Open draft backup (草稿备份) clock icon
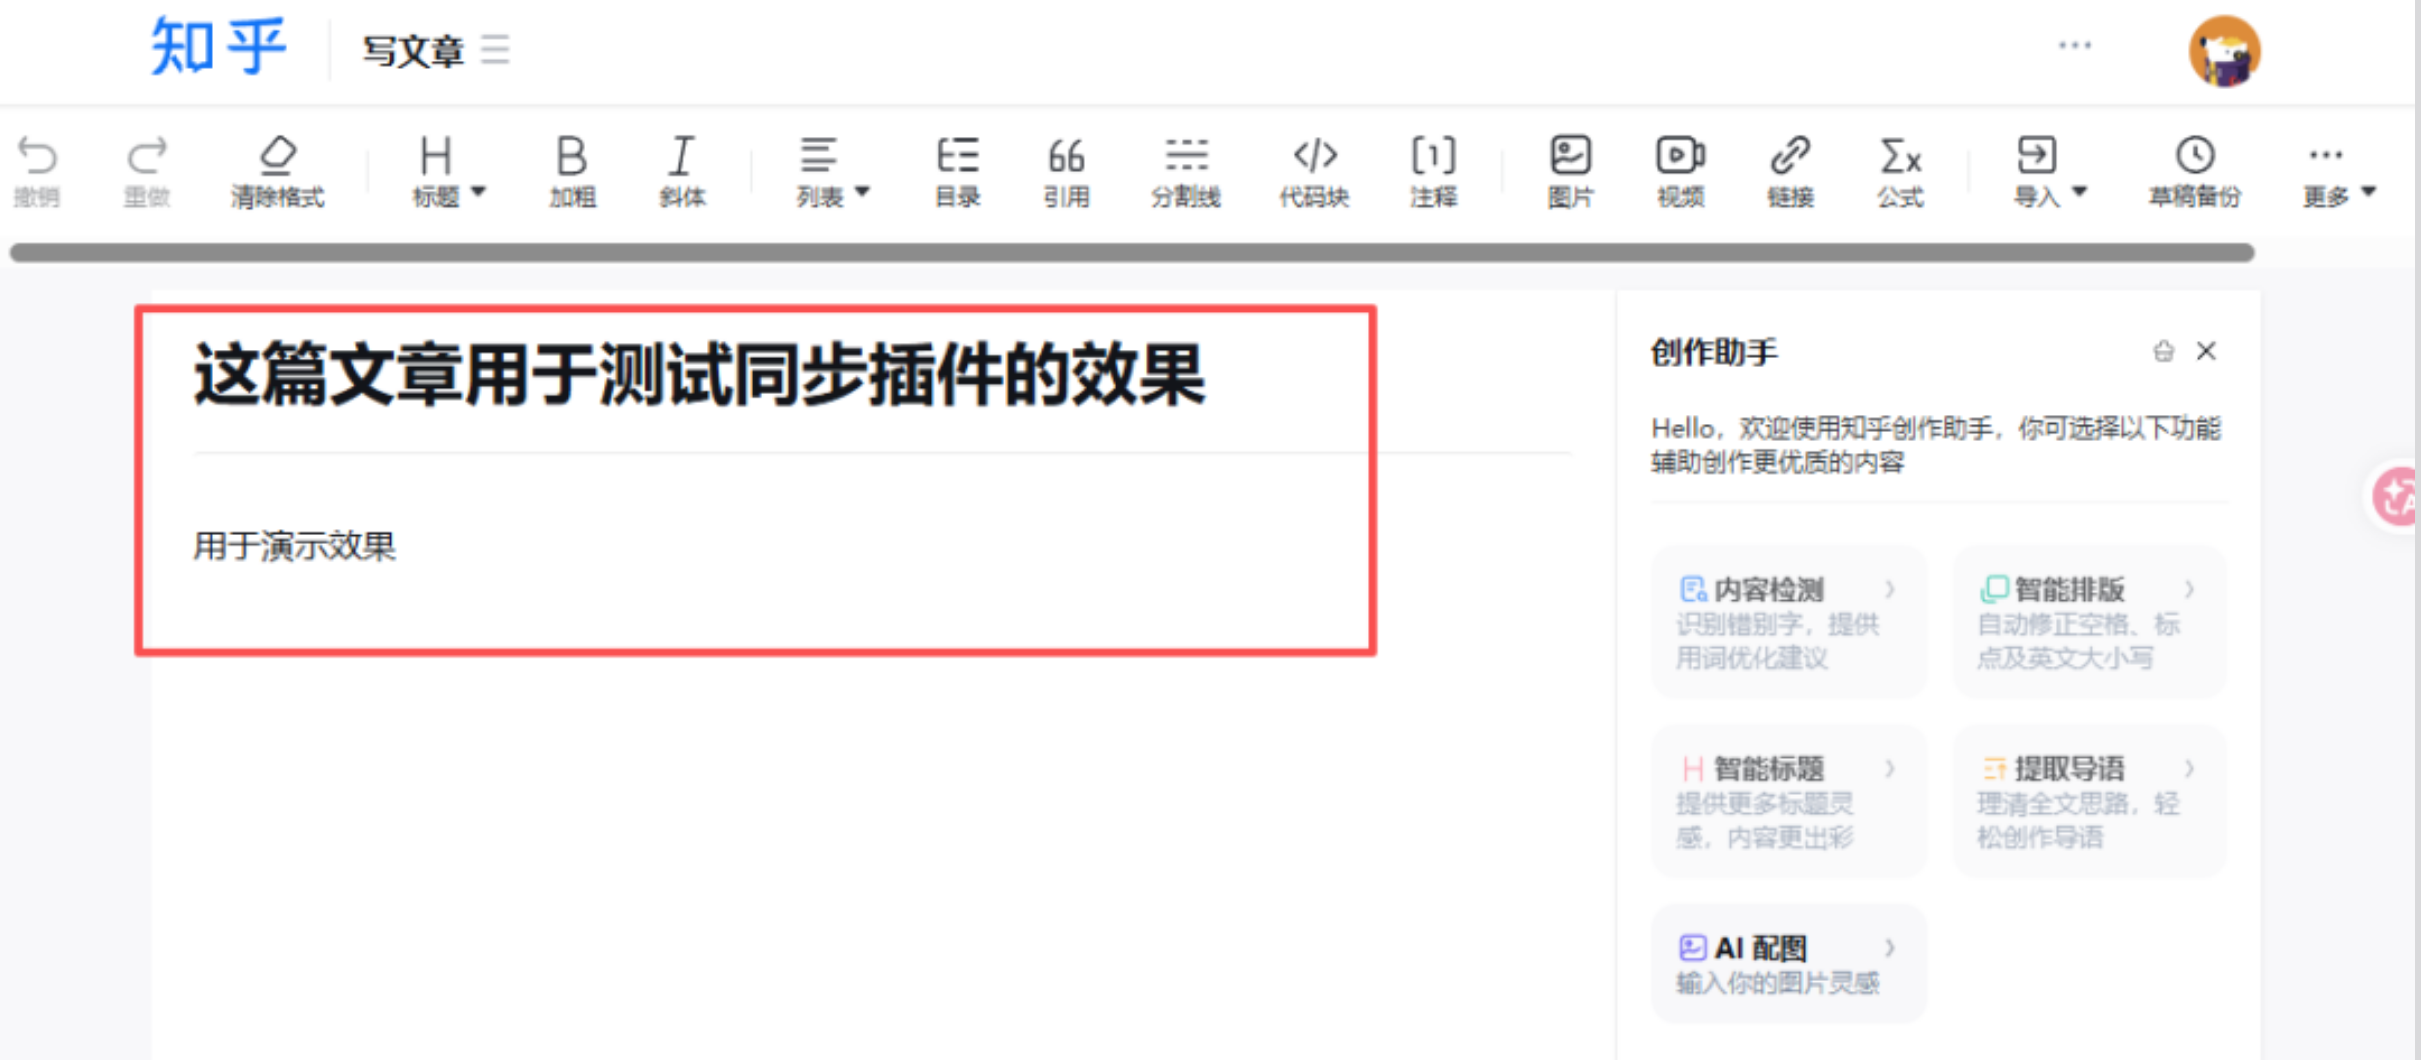The width and height of the screenshot is (2421, 1060). (2195, 156)
